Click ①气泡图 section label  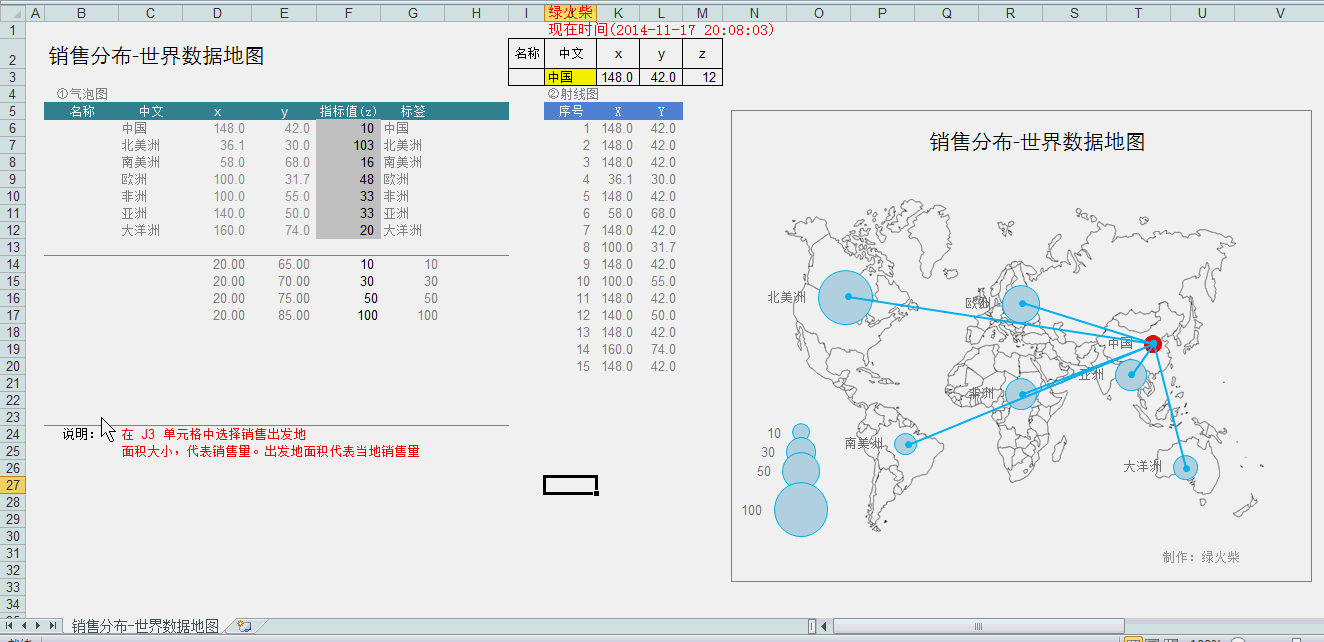coord(82,94)
